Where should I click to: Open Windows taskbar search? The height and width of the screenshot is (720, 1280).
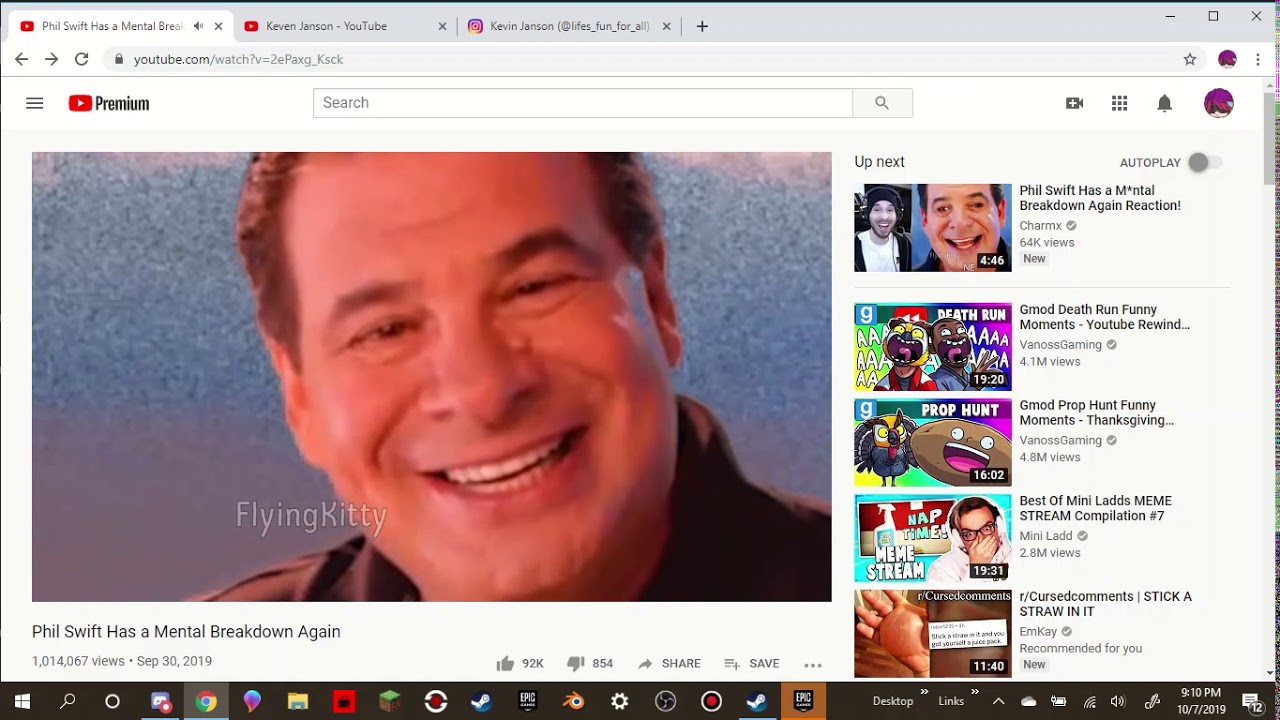click(67, 701)
